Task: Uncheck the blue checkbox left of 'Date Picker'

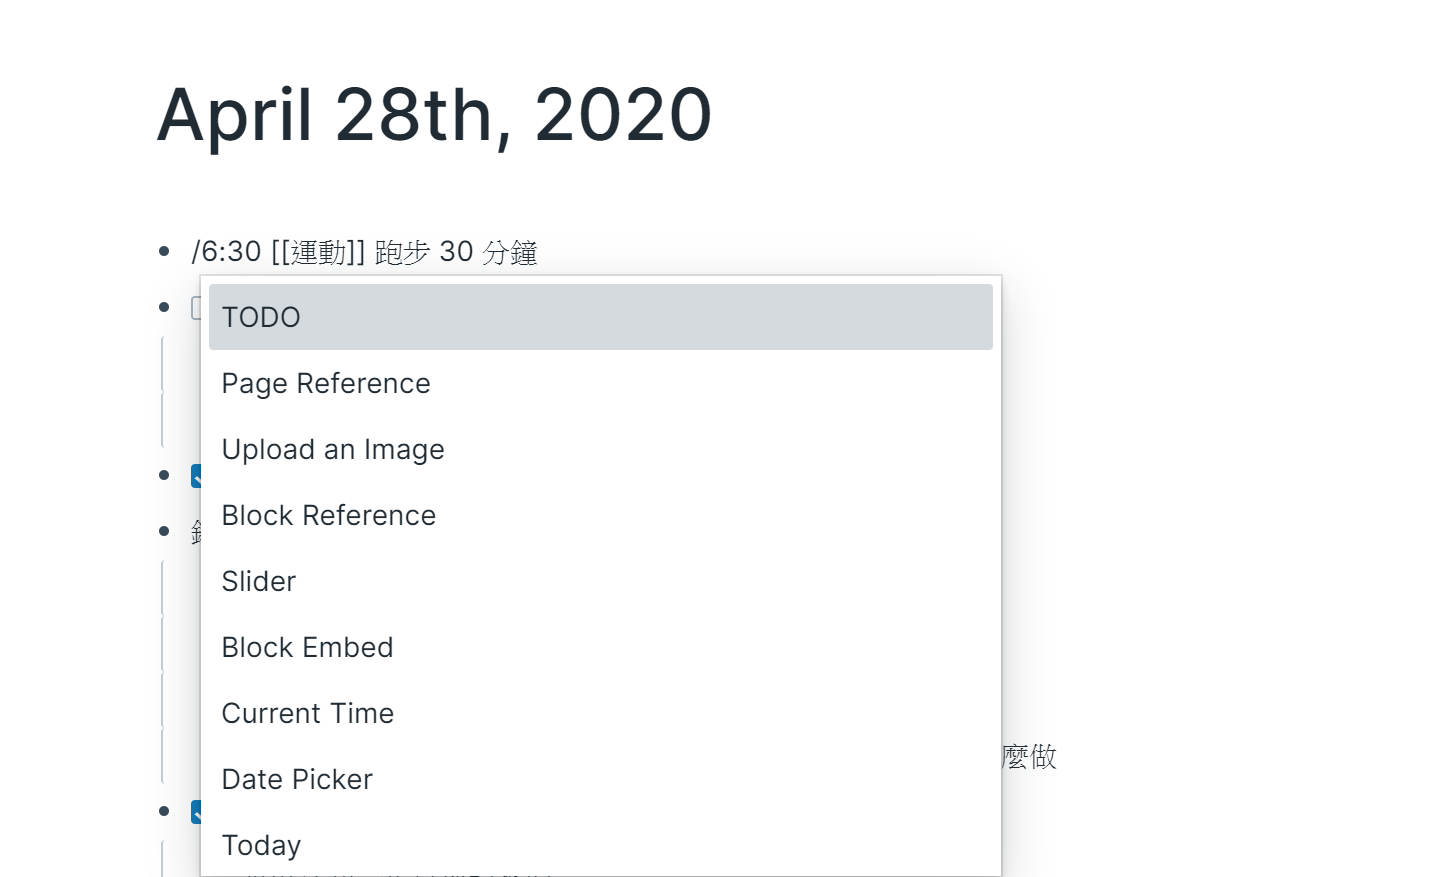Action: click(x=196, y=811)
